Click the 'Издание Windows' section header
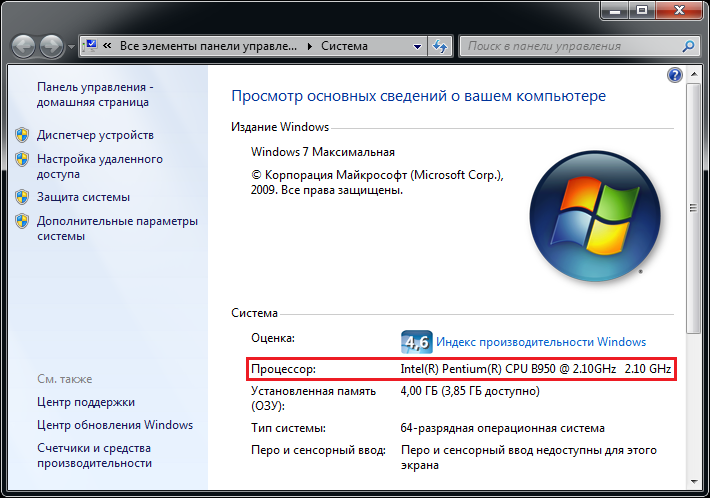Image resolution: width=710 pixels, height=498 pixels. (280, 127)
